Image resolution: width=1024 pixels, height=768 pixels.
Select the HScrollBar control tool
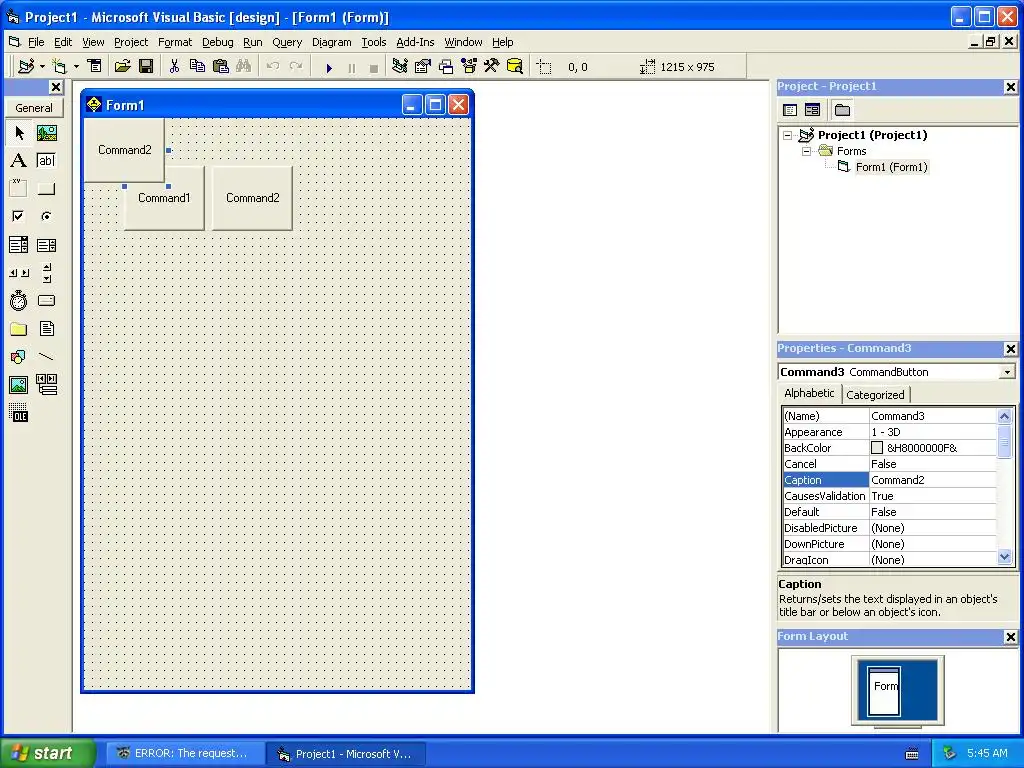tap(19, 273)
